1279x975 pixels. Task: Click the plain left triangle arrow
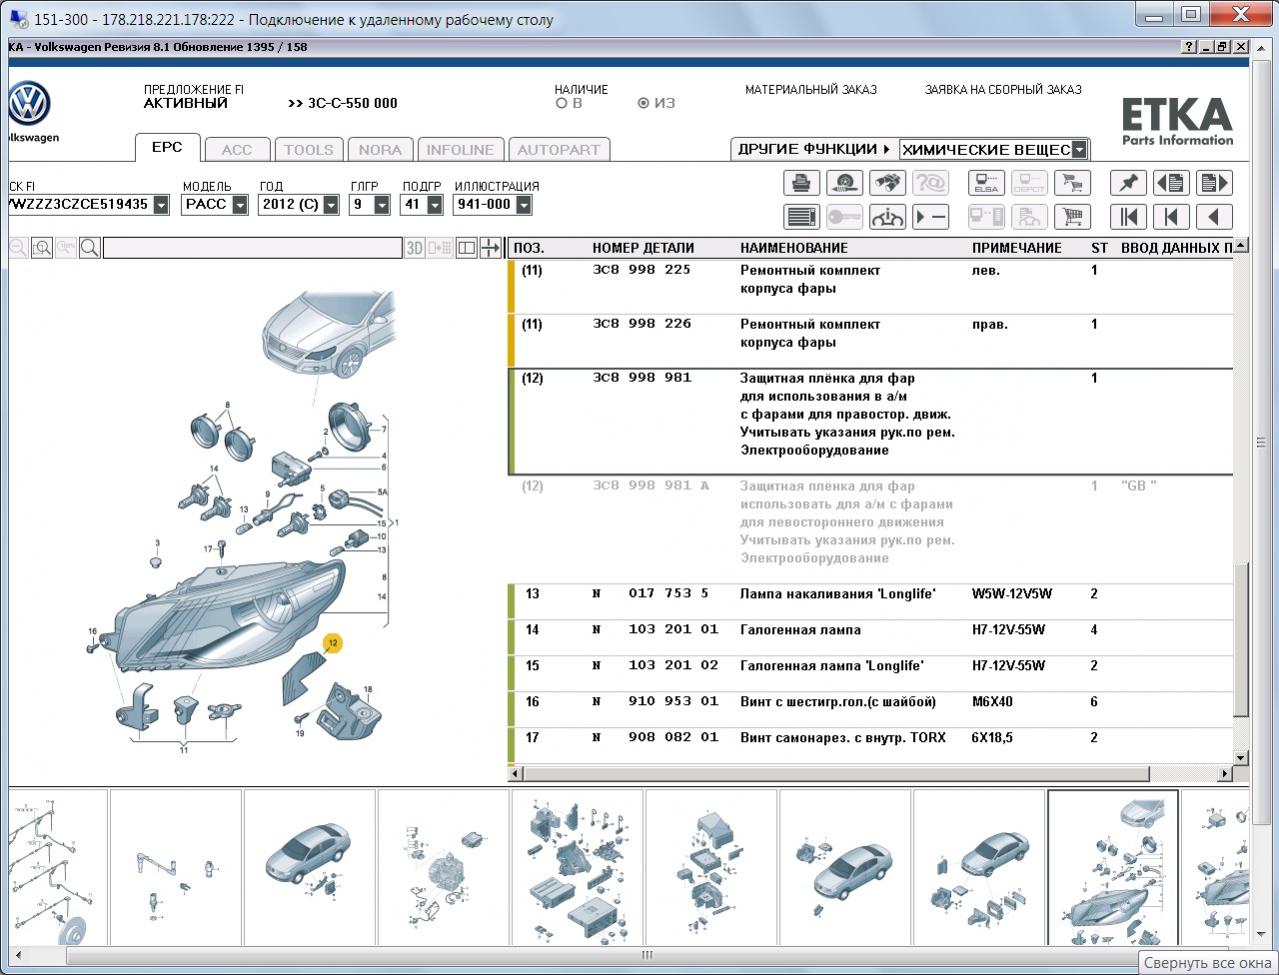click(x=1214, y=216)
